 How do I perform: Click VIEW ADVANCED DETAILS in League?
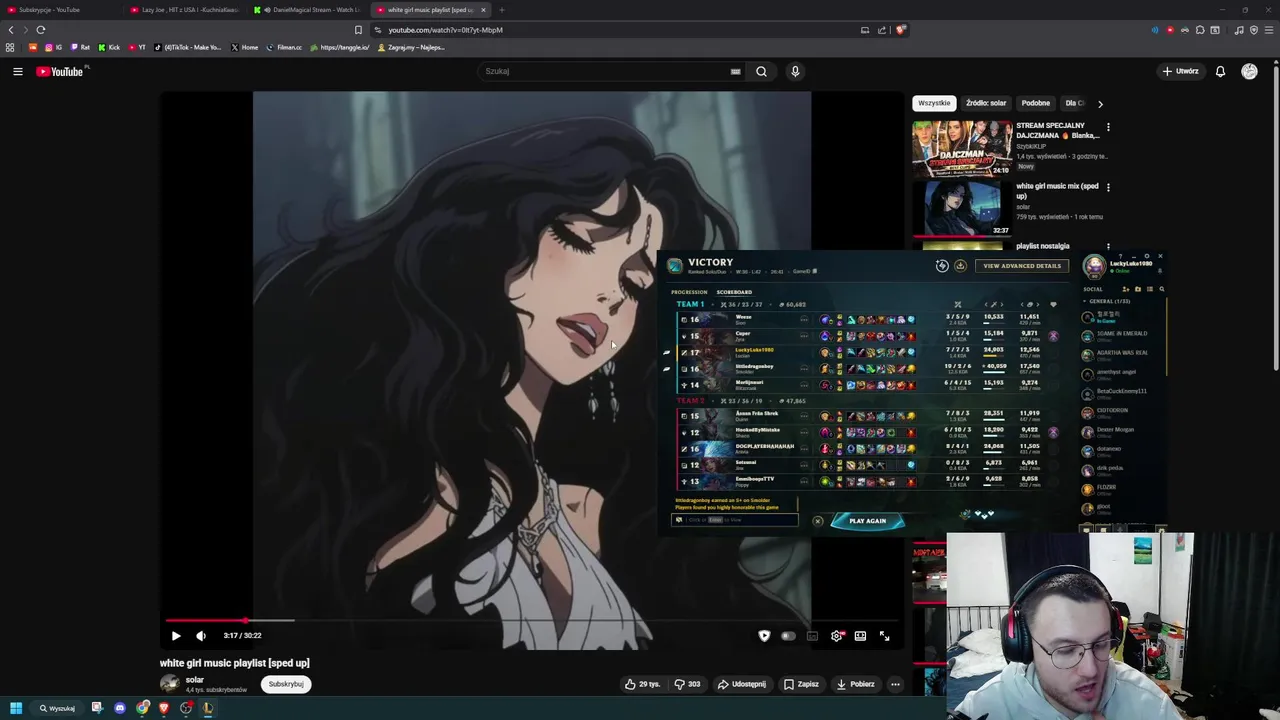coord(1022,266)
